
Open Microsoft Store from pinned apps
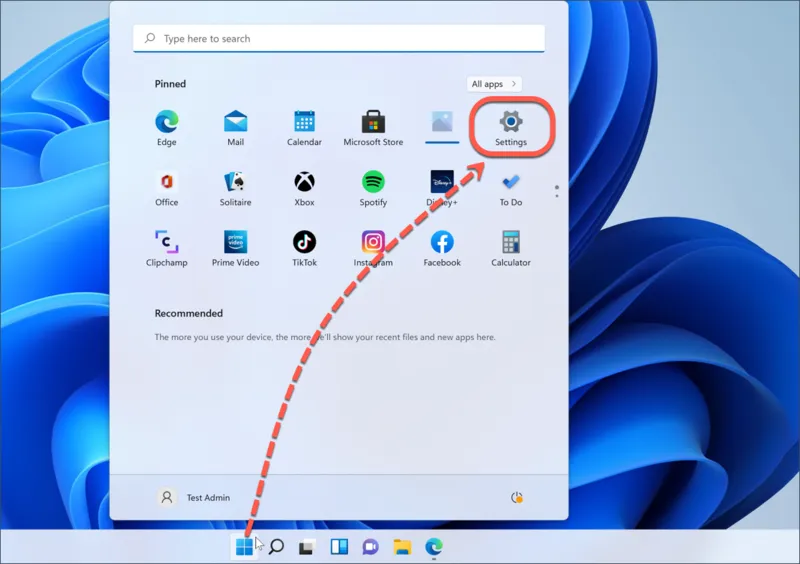coord(373,128)
